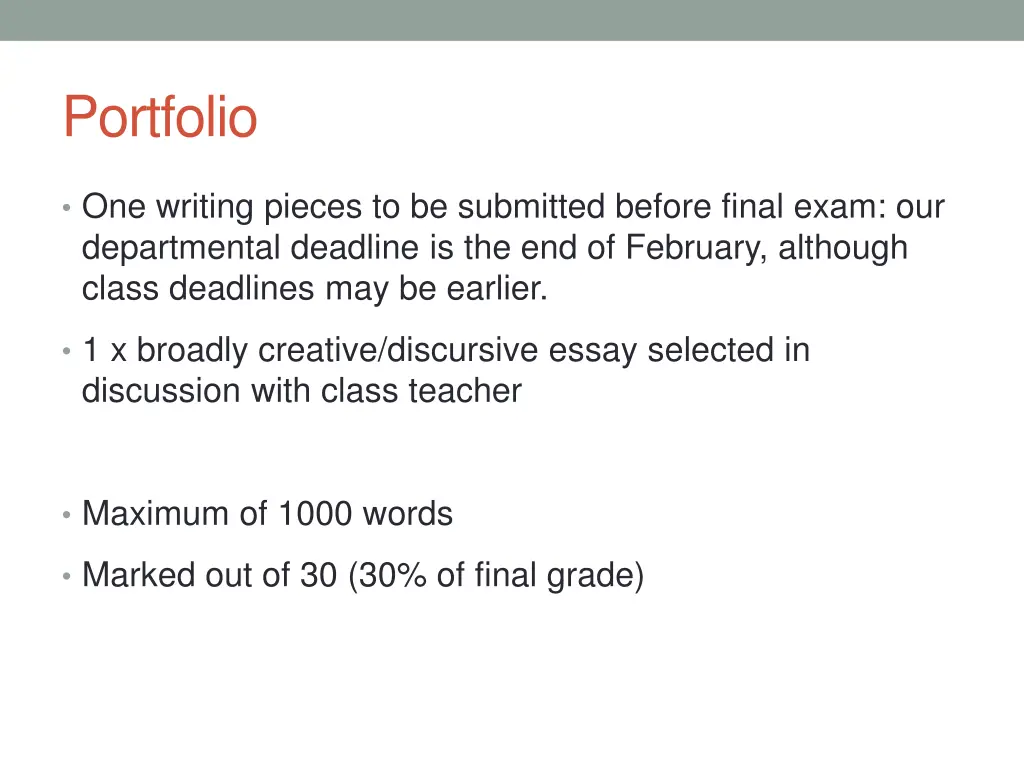Click the "(30% of final grade)" text
This screenshot has height=768, width=1024.
[x=496, y=575]
